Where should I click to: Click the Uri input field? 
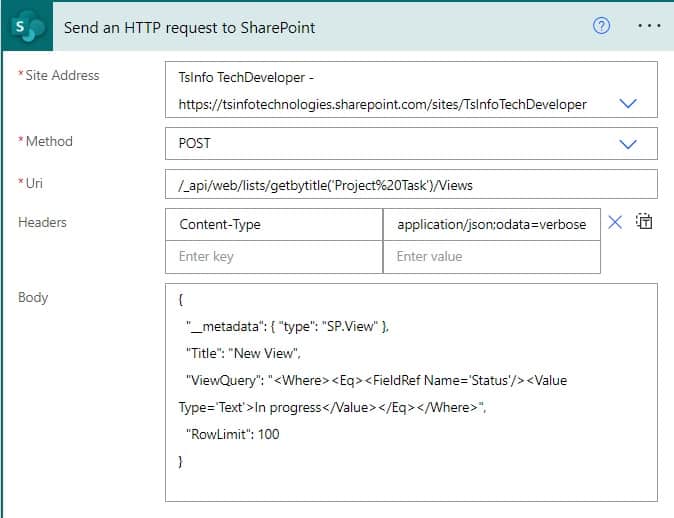click(411, 184)
